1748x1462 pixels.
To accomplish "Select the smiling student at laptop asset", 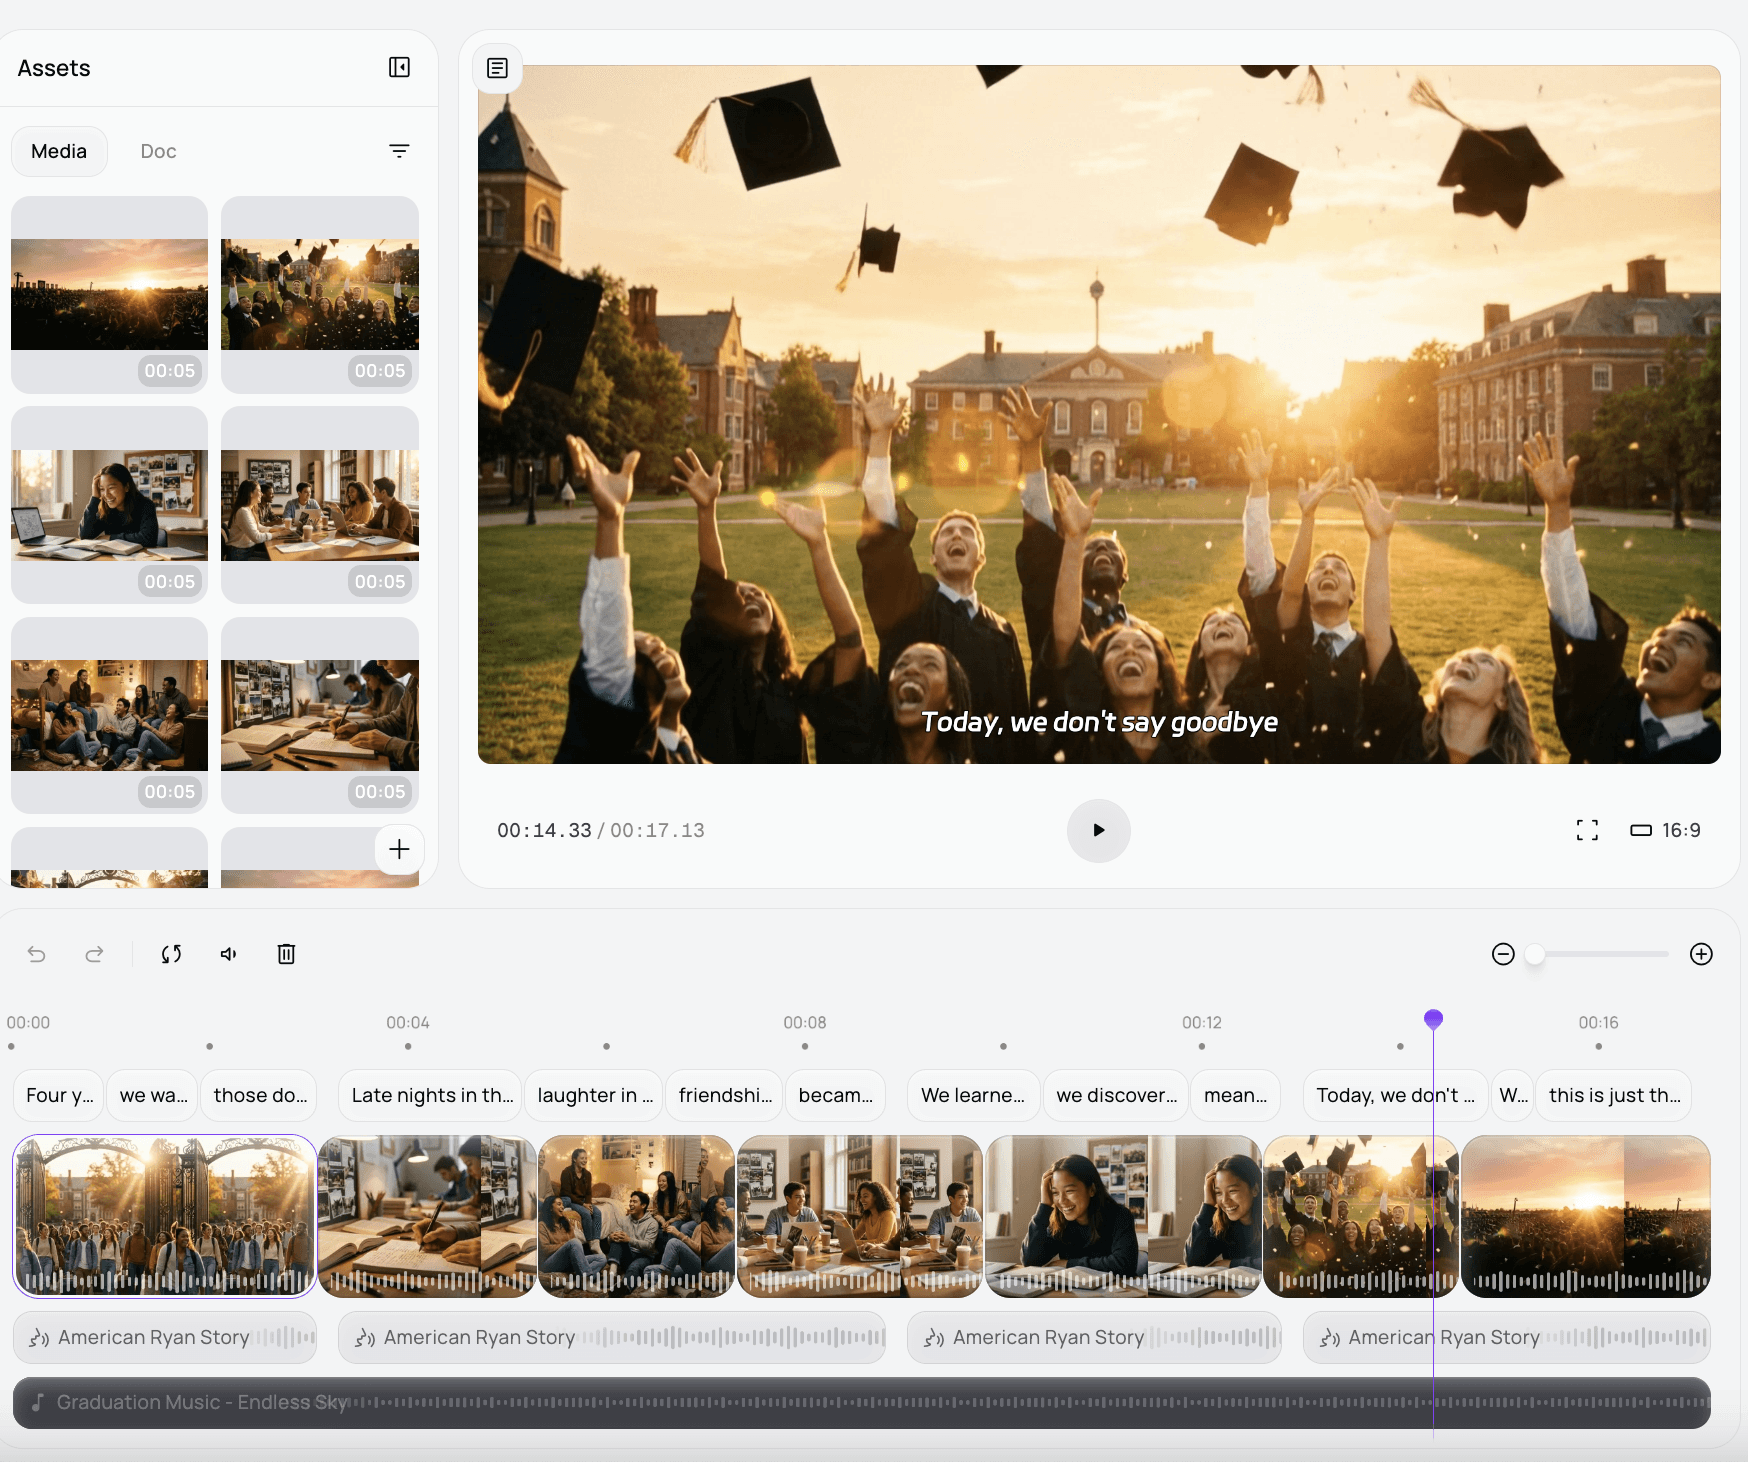I will [x=110, y=505].
